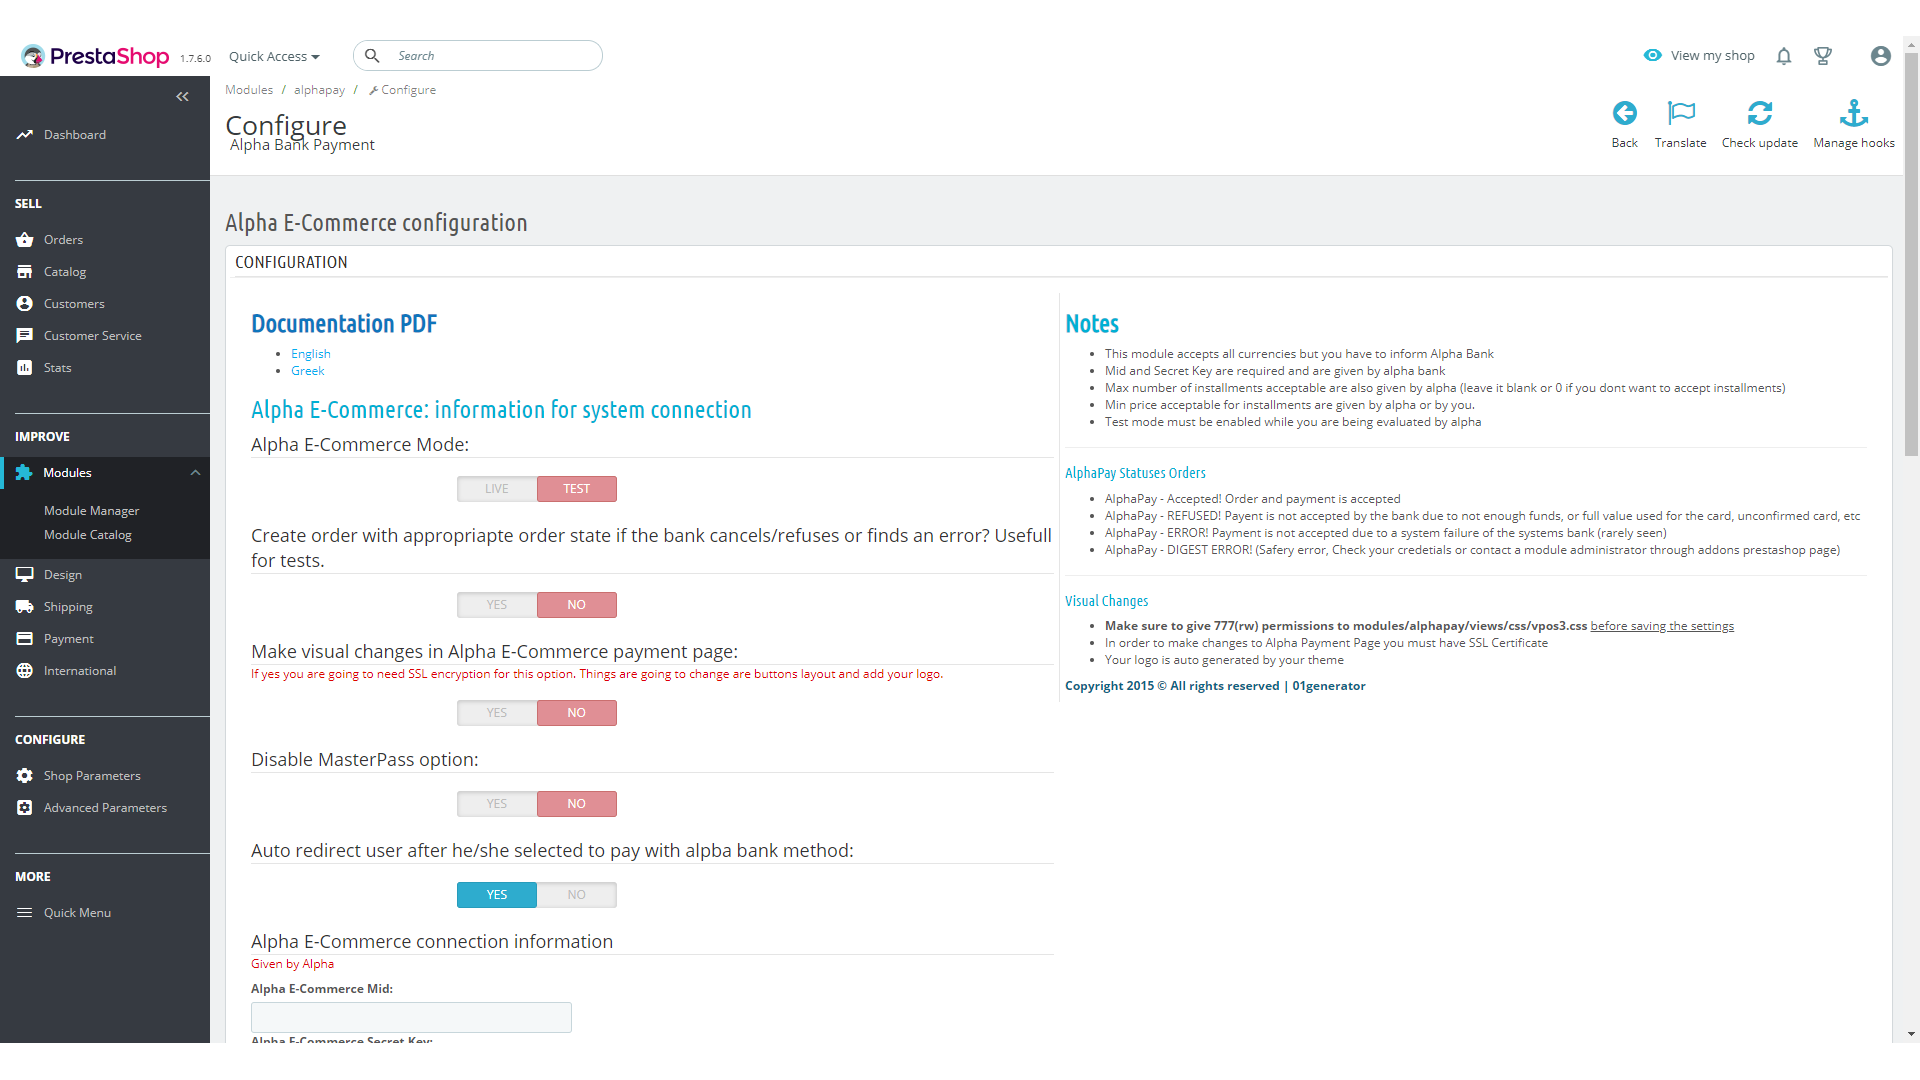Open Manage hooks anchor icon
Image resolution: width=1920 pixels, height=1080 pixels.
click(1853, 113)
